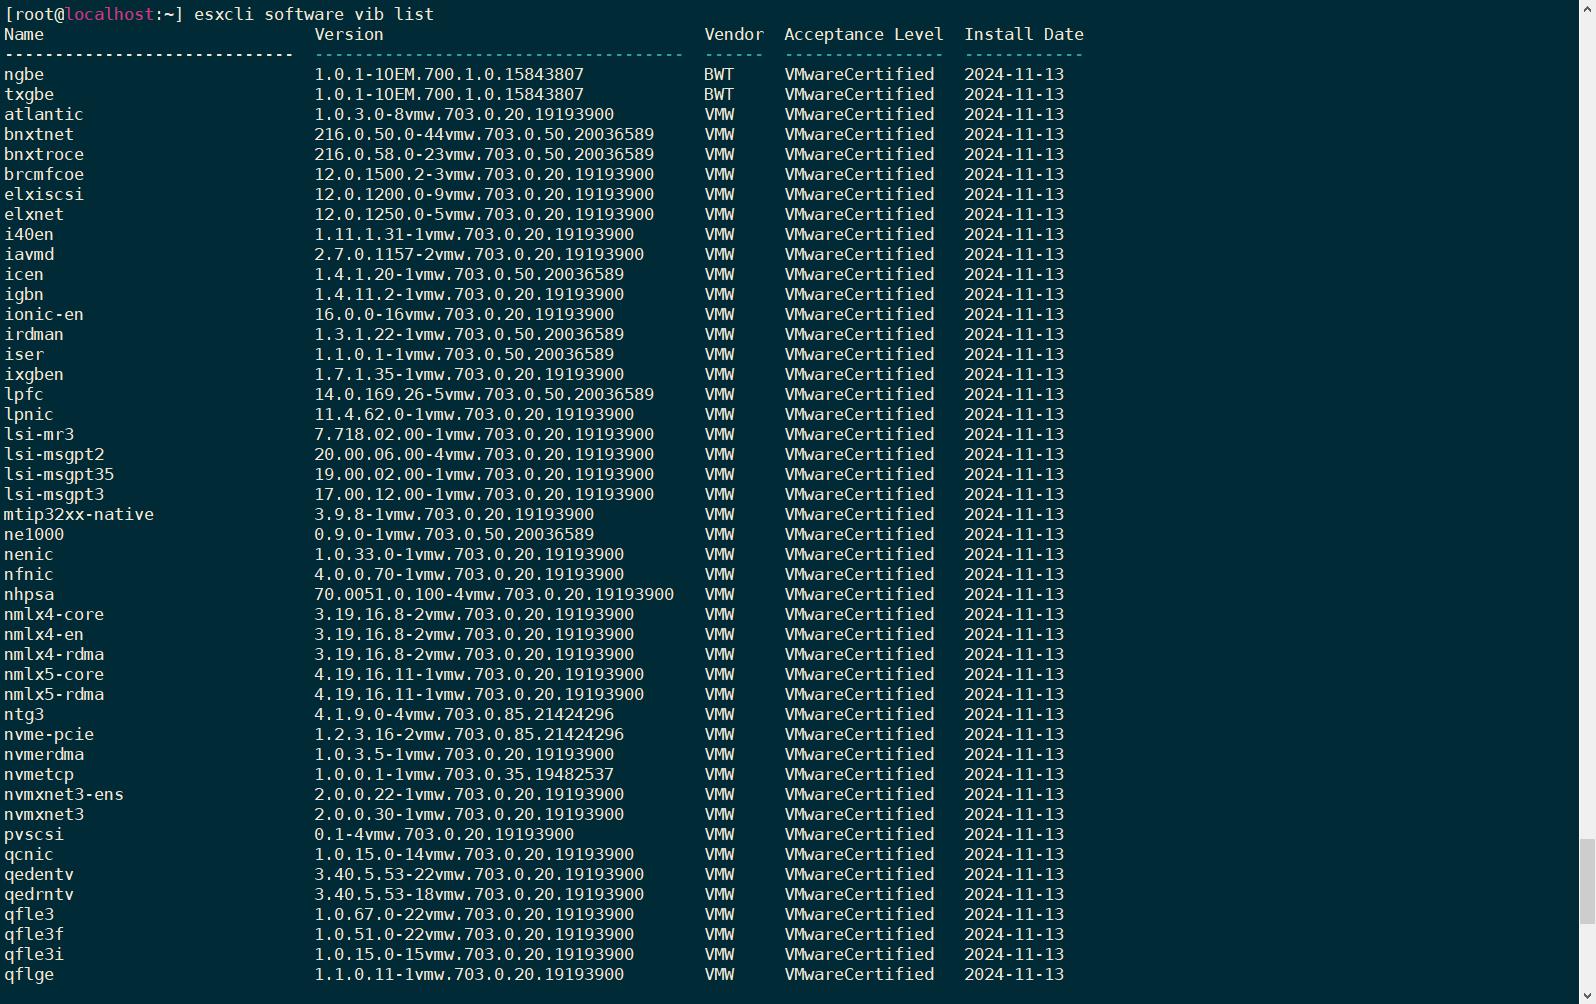Viewport: 1596px width, 1004px height.
Task: Click the 'nvmxnet3-ens' package name
Action: (64, 794)
